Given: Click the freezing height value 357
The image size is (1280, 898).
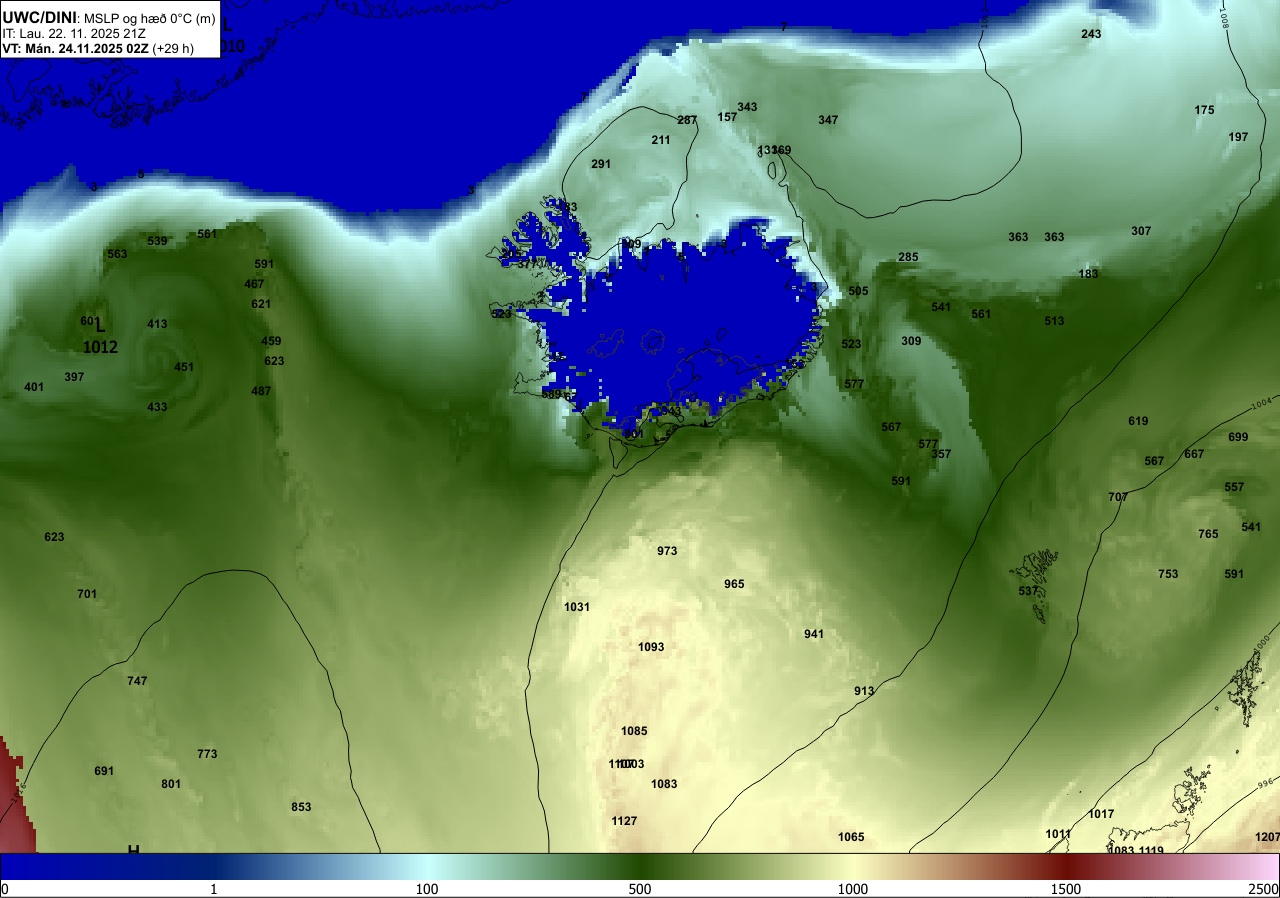Looking at the screenshot, I should pyautogui.click(x=941, y=454).
